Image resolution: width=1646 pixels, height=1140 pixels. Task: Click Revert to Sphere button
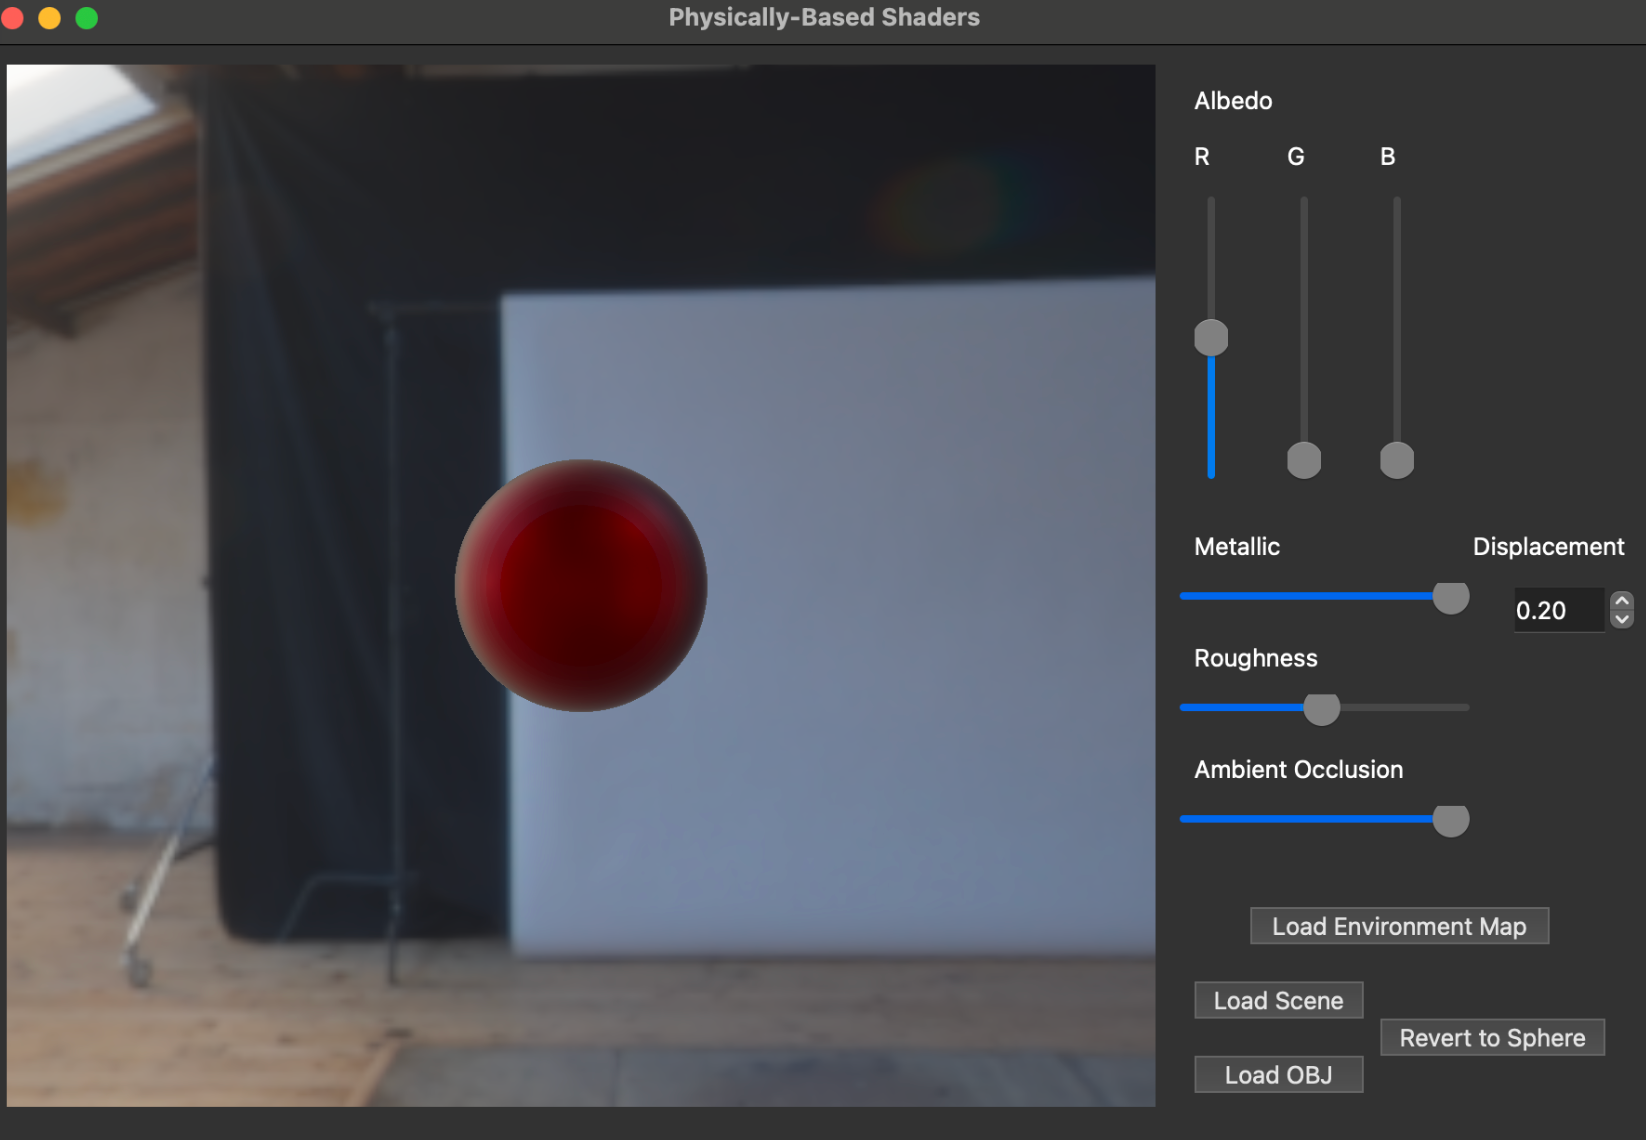coord(1492,1037)
